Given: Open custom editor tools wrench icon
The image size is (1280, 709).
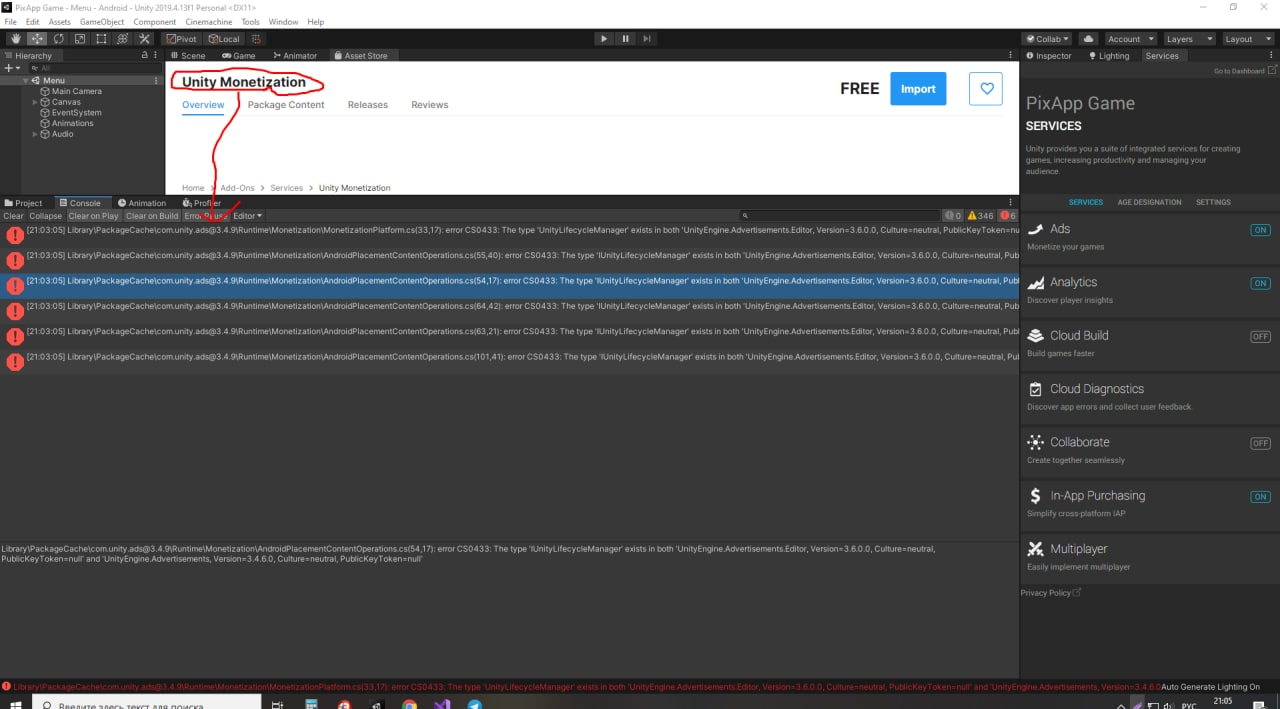Looking at the screenshot, I should [144, 39].
